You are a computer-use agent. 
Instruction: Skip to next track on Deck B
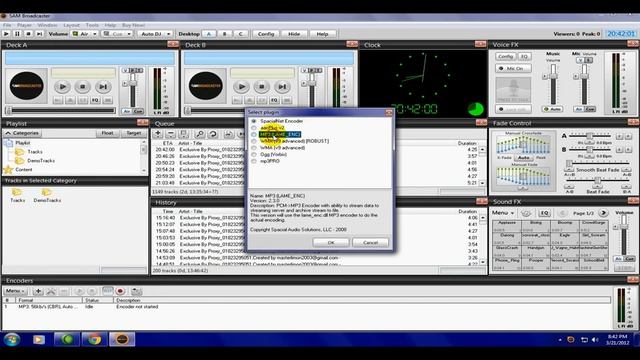pos(282,87)
